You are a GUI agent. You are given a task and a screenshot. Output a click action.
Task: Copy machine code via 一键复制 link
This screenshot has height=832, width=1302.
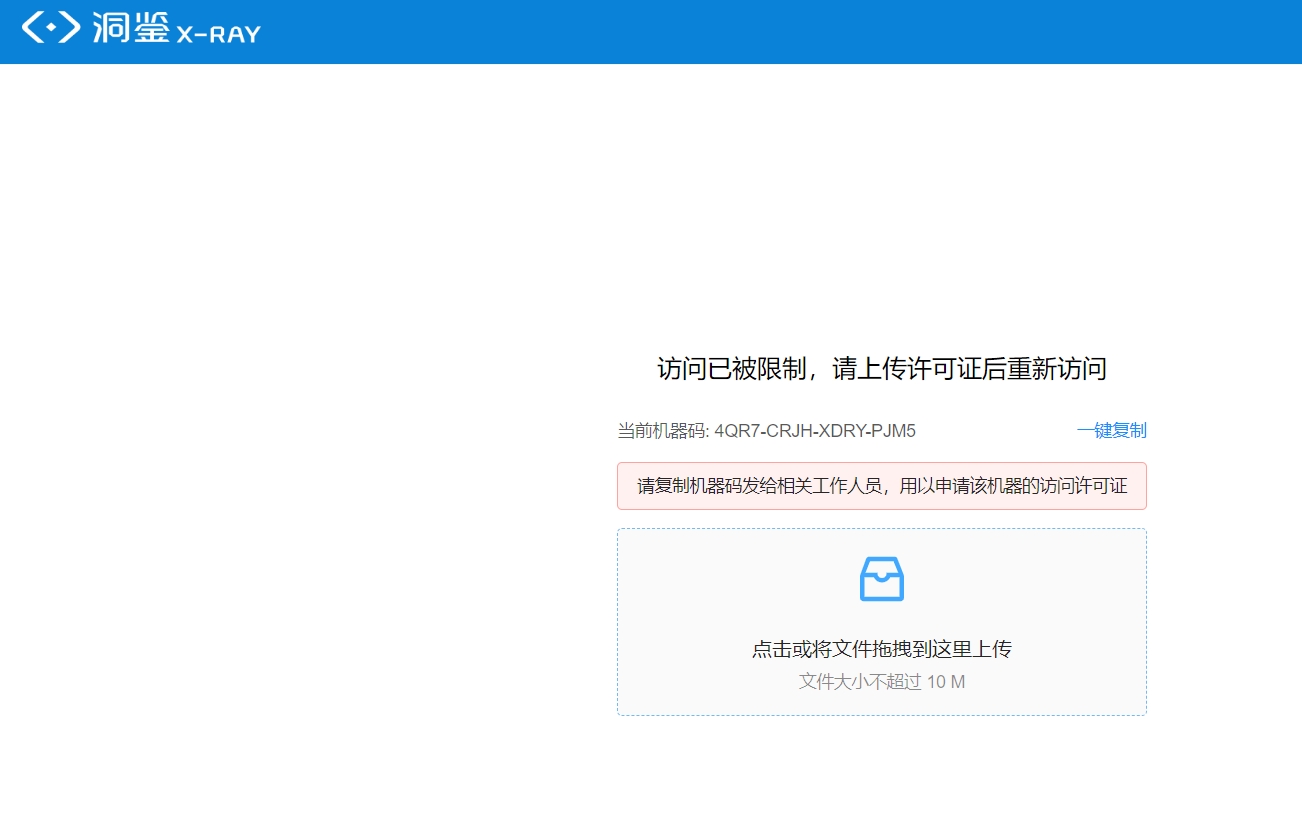click(1111, 431)
